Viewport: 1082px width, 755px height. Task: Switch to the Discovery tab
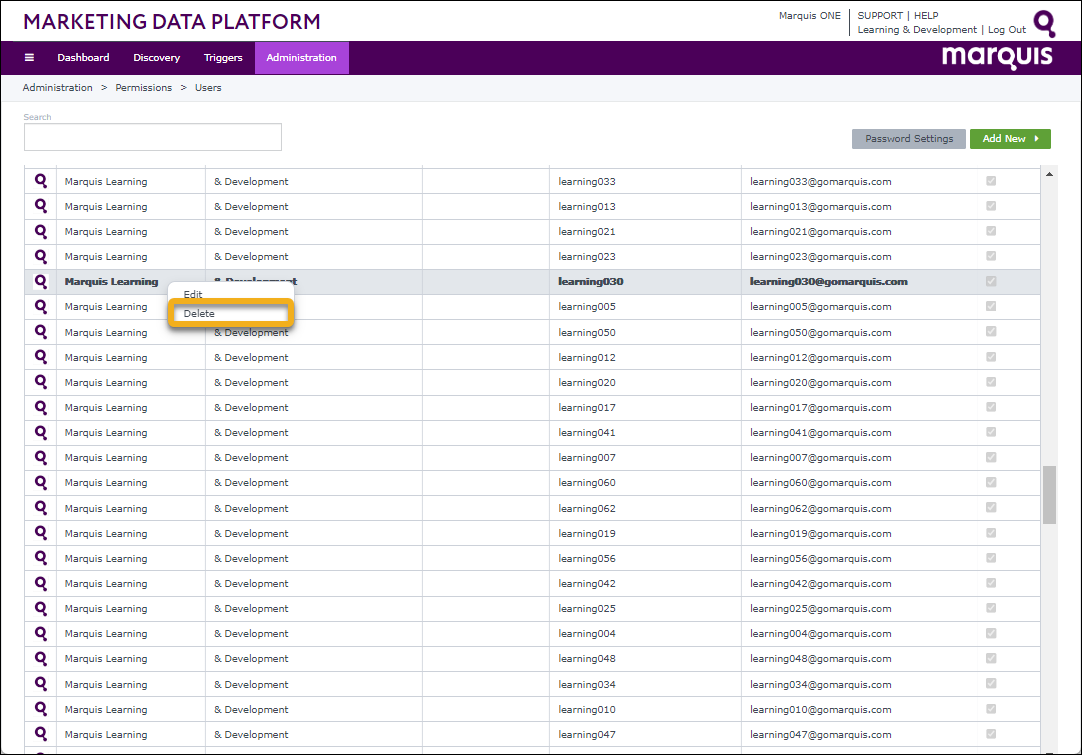[156, 58]
